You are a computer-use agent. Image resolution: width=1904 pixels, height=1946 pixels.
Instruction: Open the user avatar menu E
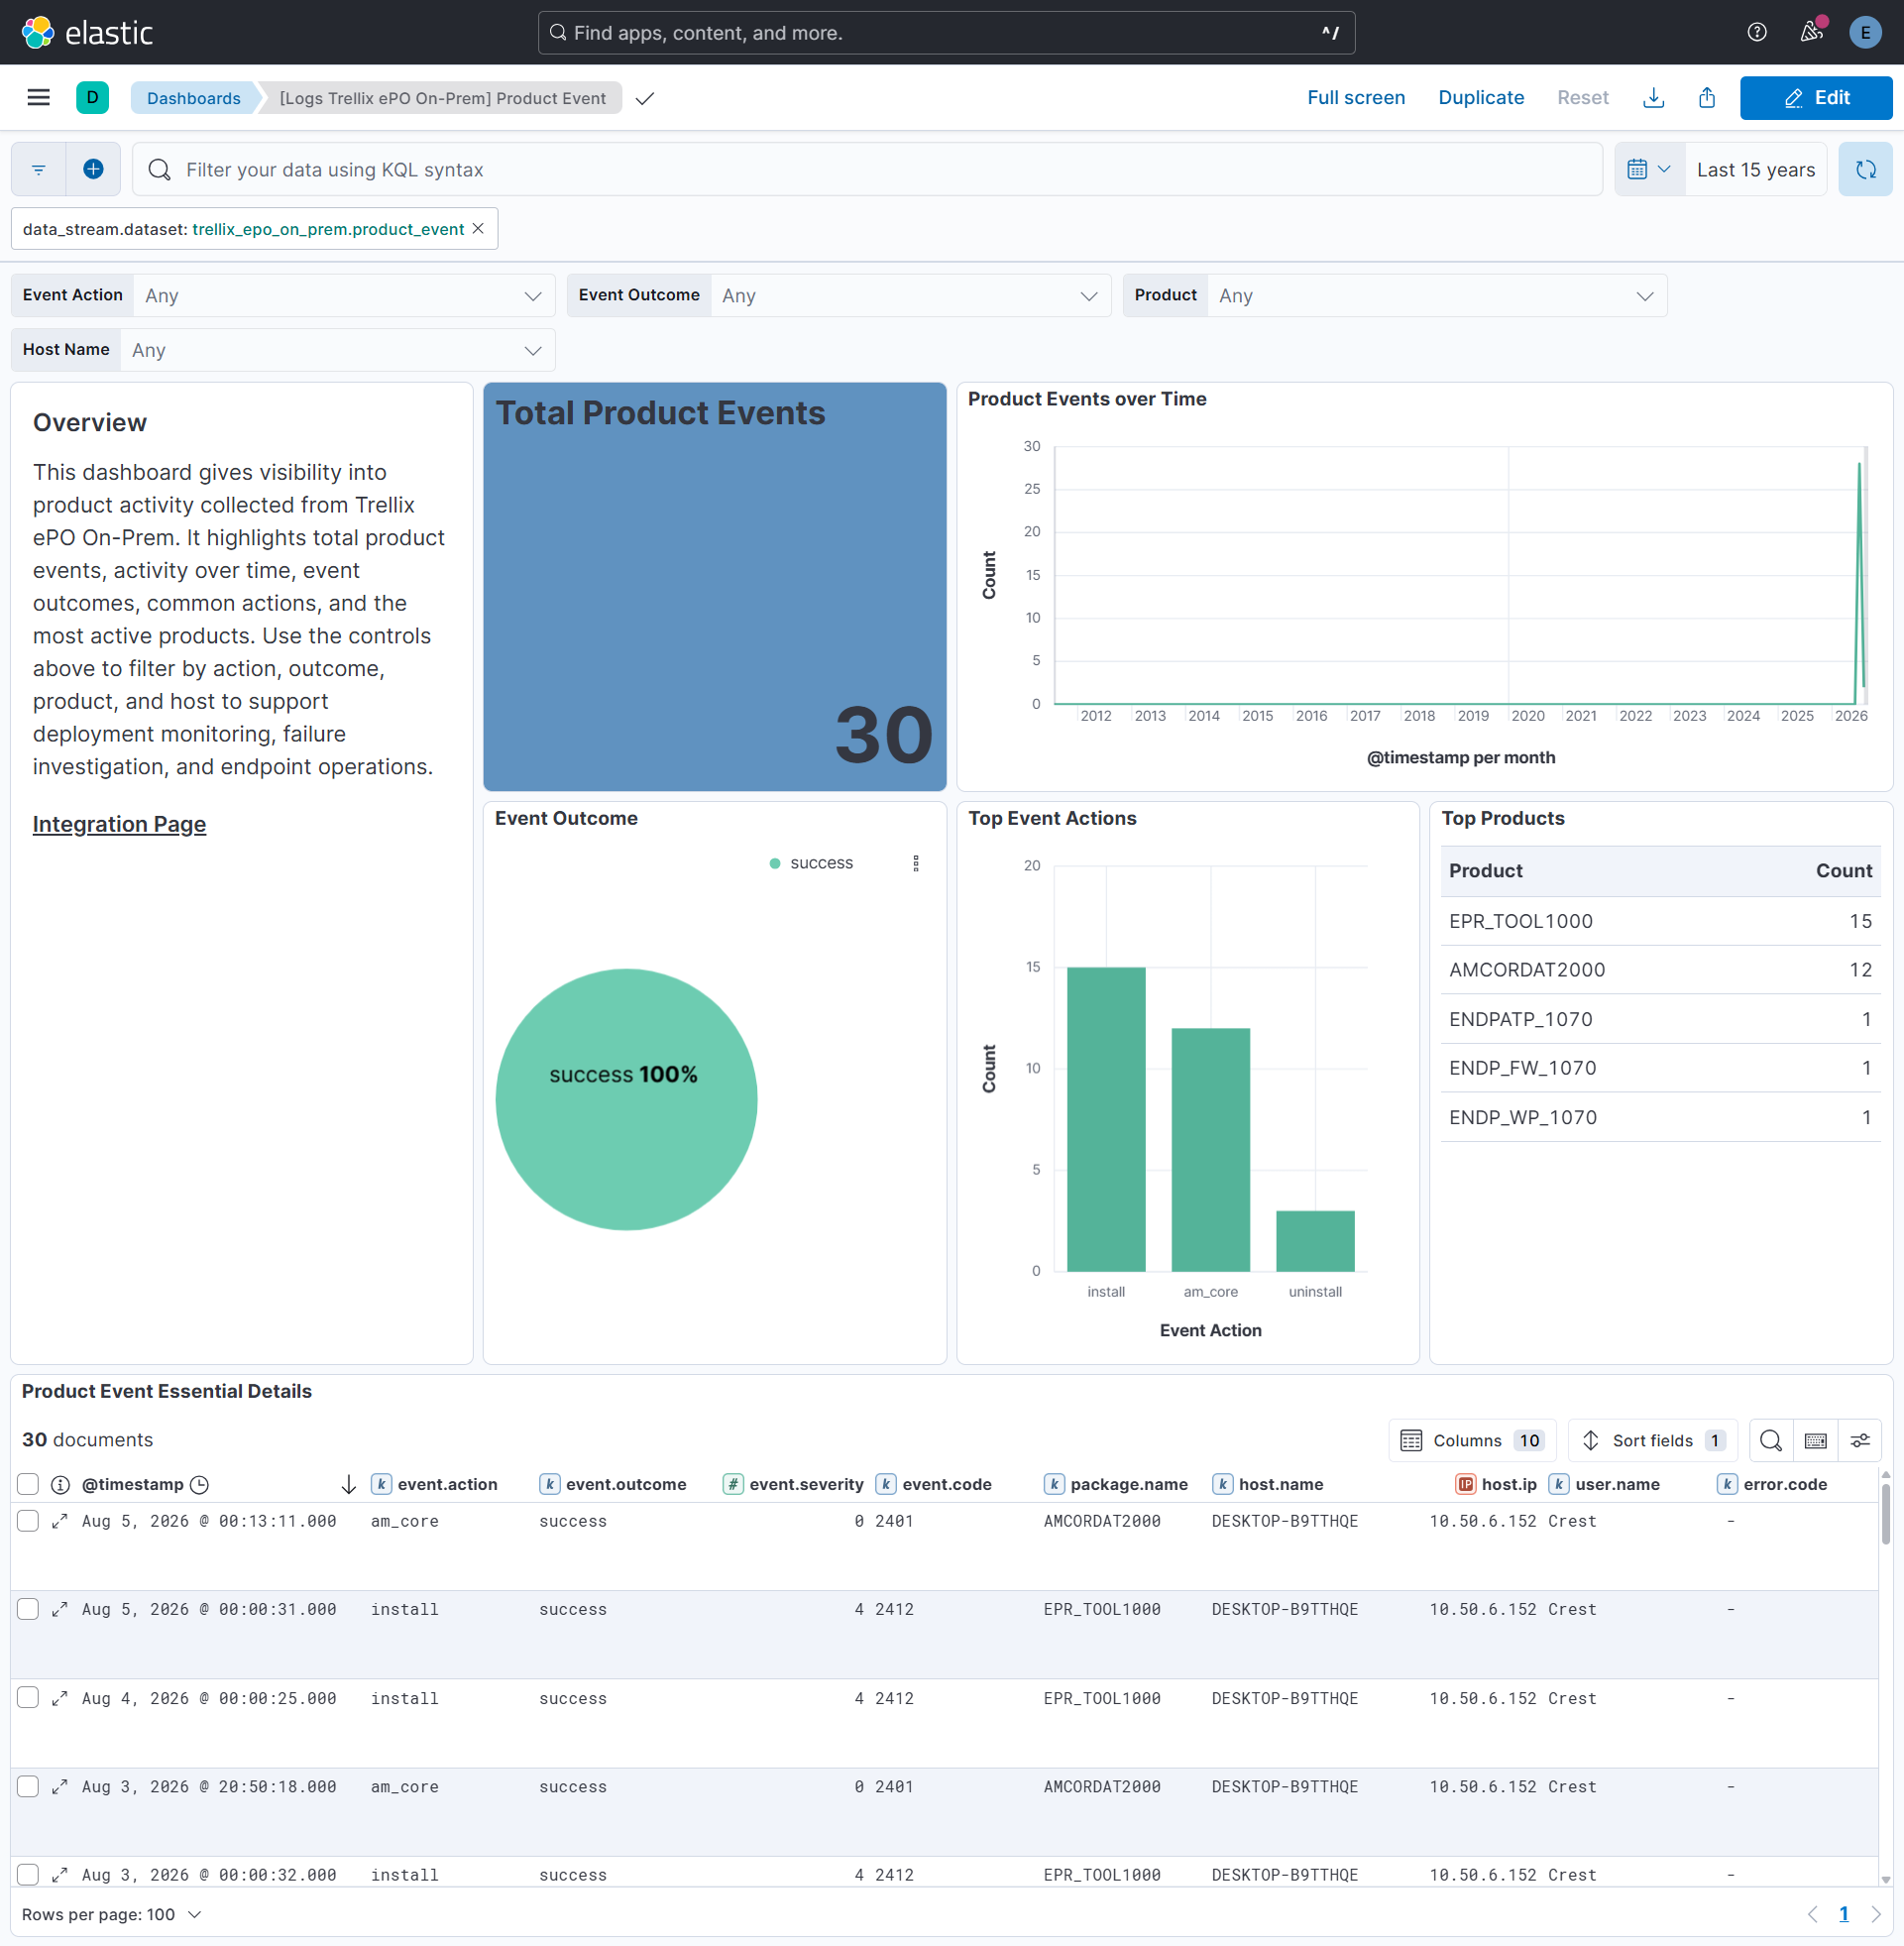1865,32
